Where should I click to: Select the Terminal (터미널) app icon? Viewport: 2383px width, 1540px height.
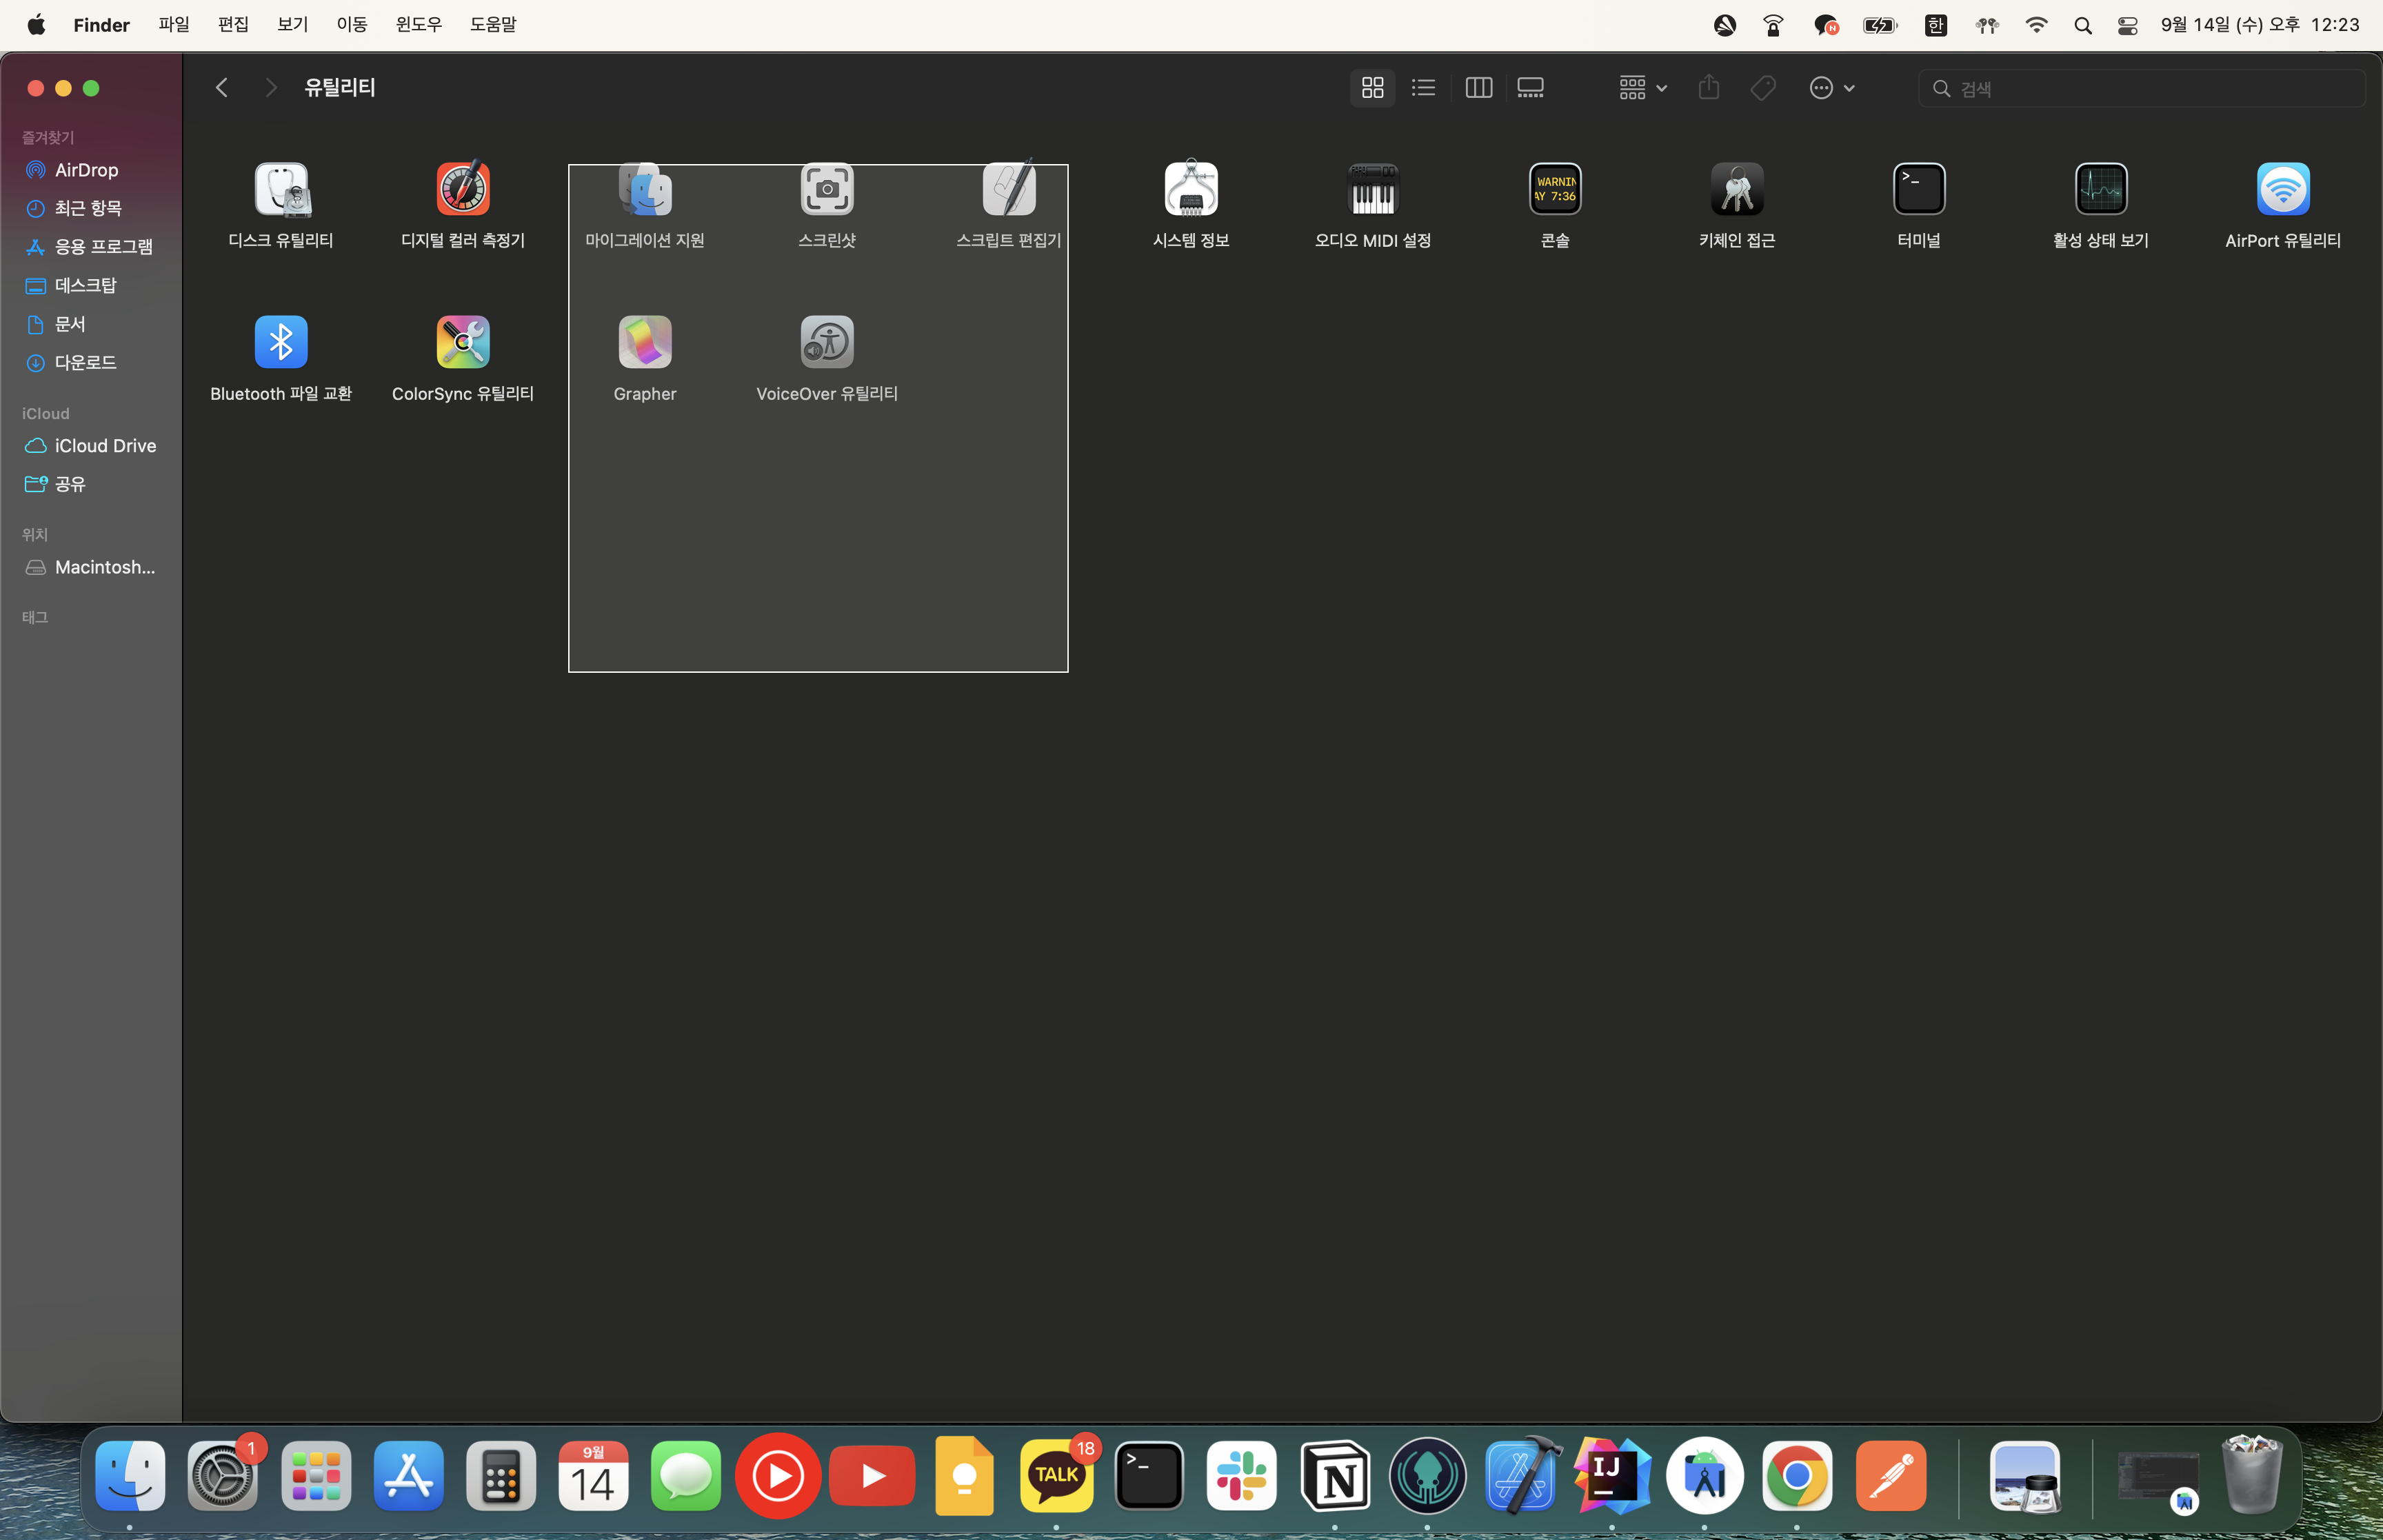coord(1918,189)
